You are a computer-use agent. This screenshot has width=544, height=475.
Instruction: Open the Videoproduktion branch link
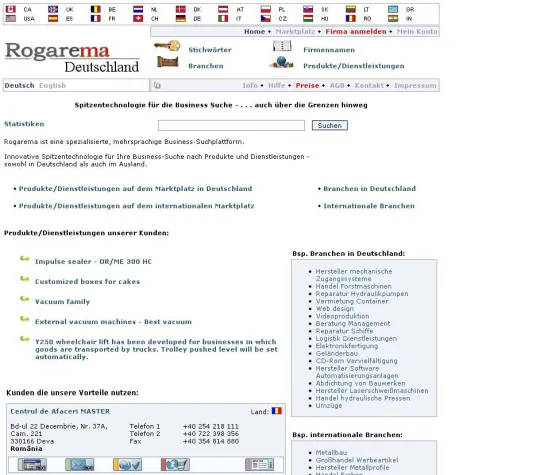342,316
